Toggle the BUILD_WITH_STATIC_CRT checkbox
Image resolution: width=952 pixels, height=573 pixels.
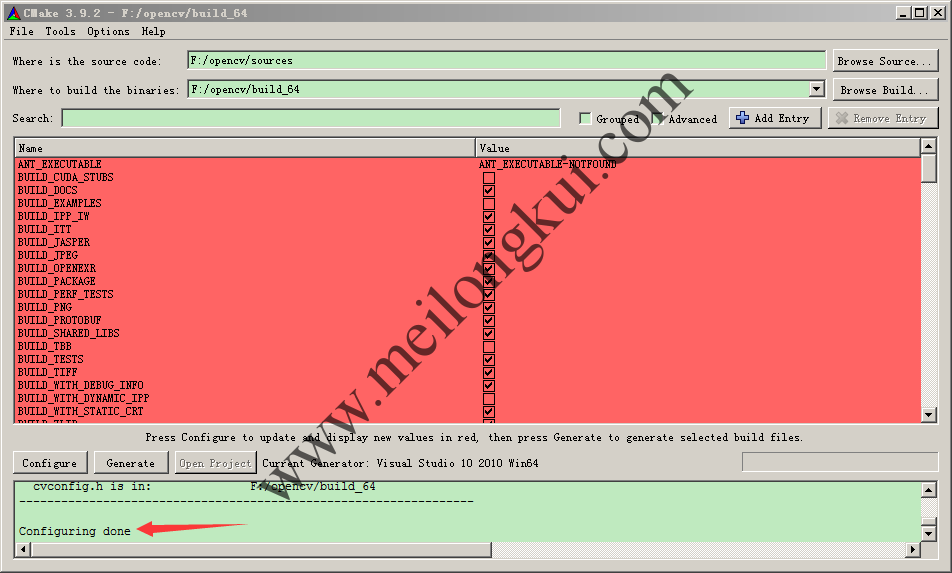489,412
